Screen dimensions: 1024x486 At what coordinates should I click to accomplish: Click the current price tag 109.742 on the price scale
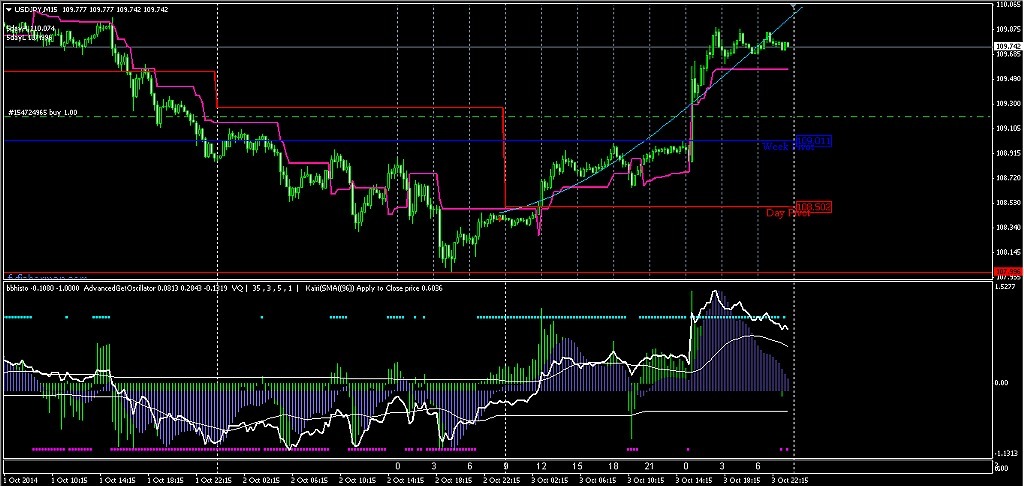point(1006,46)
